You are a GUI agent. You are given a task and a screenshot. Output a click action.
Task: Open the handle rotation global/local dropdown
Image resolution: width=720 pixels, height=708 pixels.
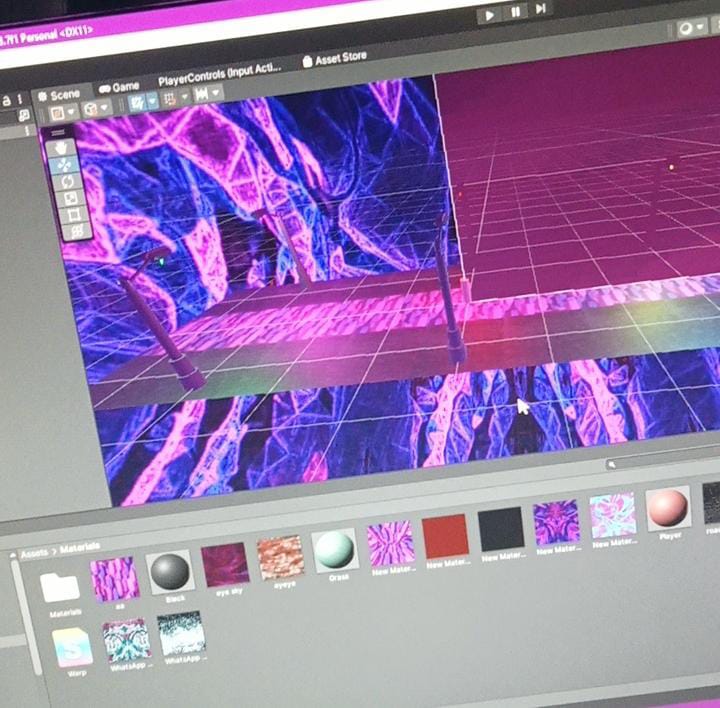(104, 107)
